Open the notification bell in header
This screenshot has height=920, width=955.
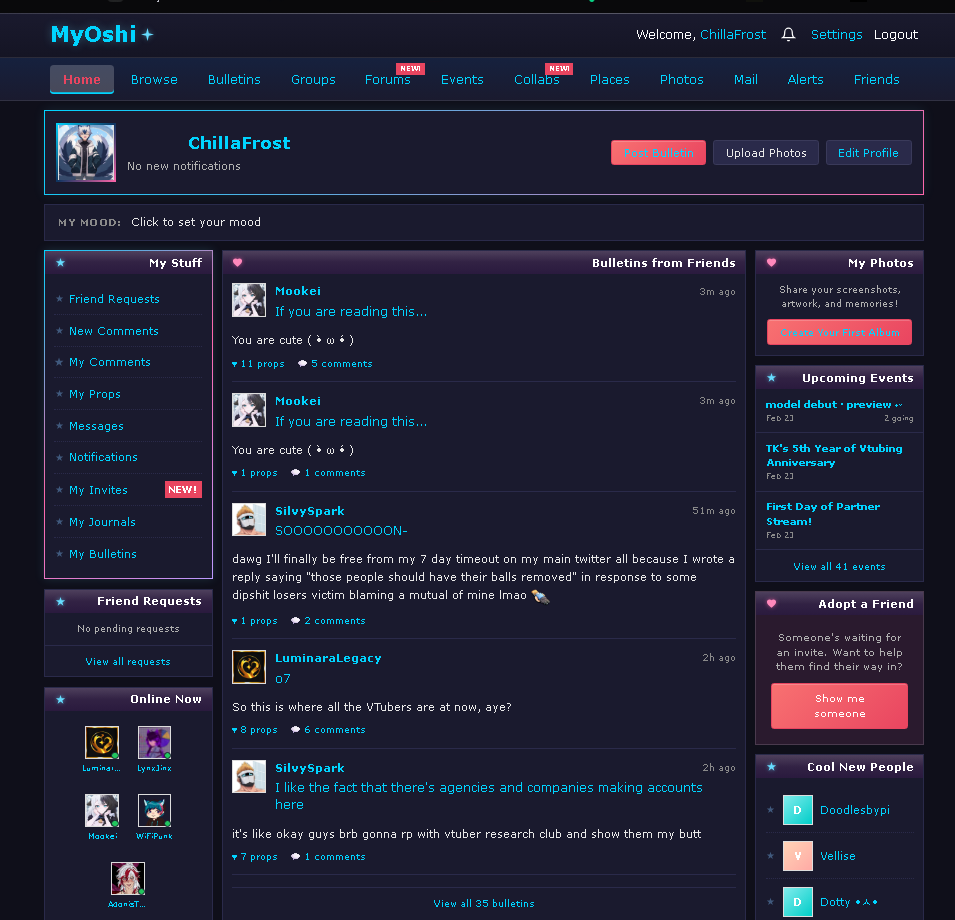tap(788, 35)
